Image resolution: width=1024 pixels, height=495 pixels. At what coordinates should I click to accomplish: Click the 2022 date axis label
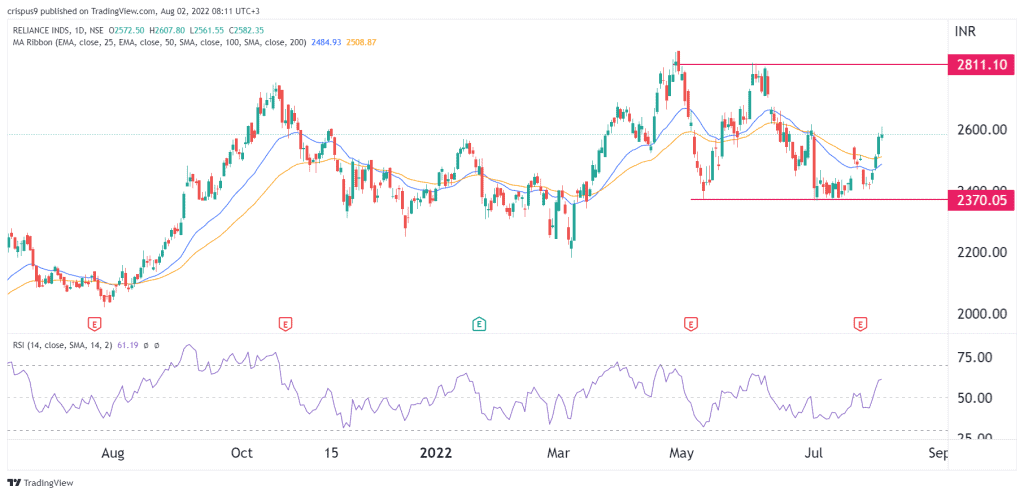click(434, 453)
